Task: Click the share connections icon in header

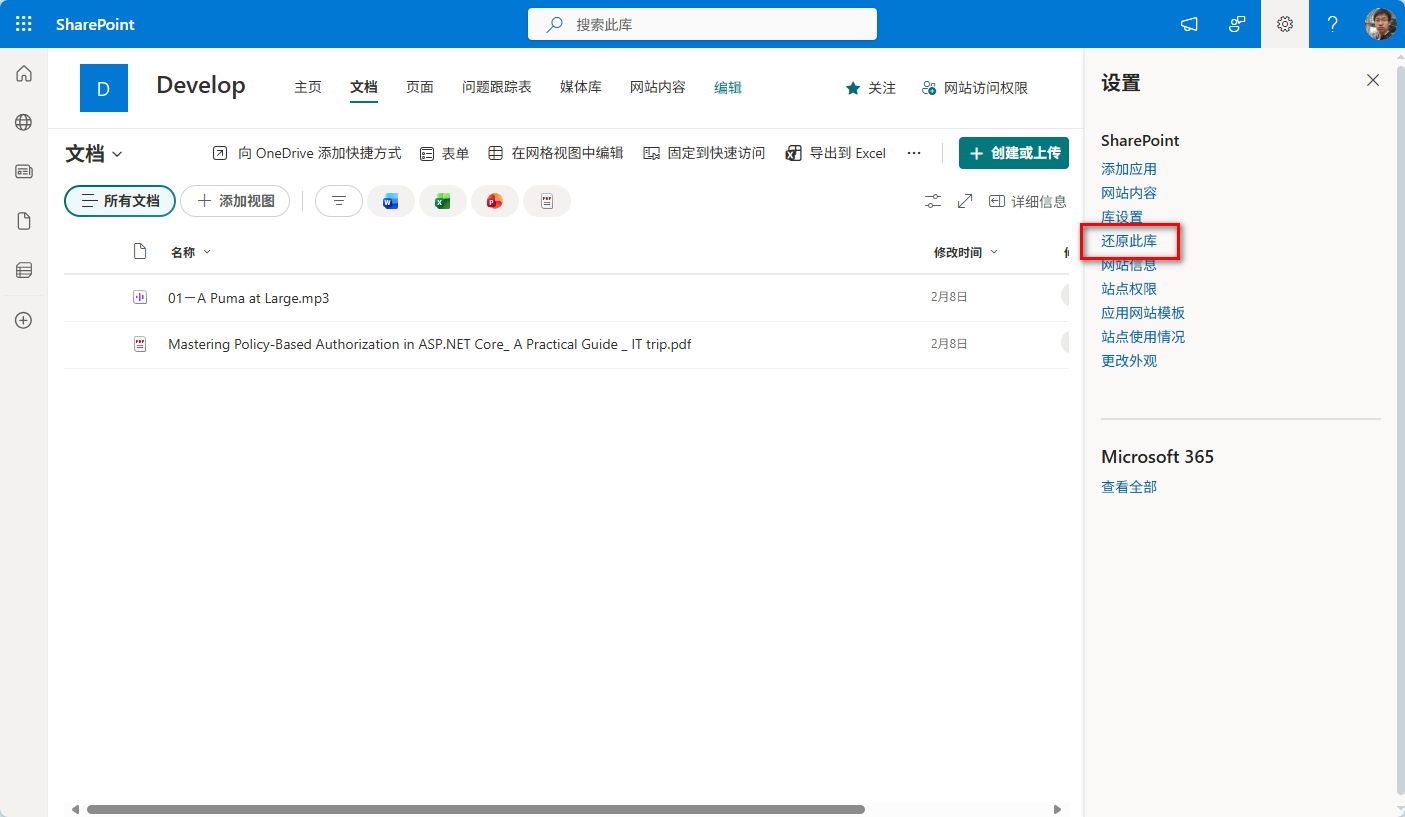Action: tap(1237, 24)
